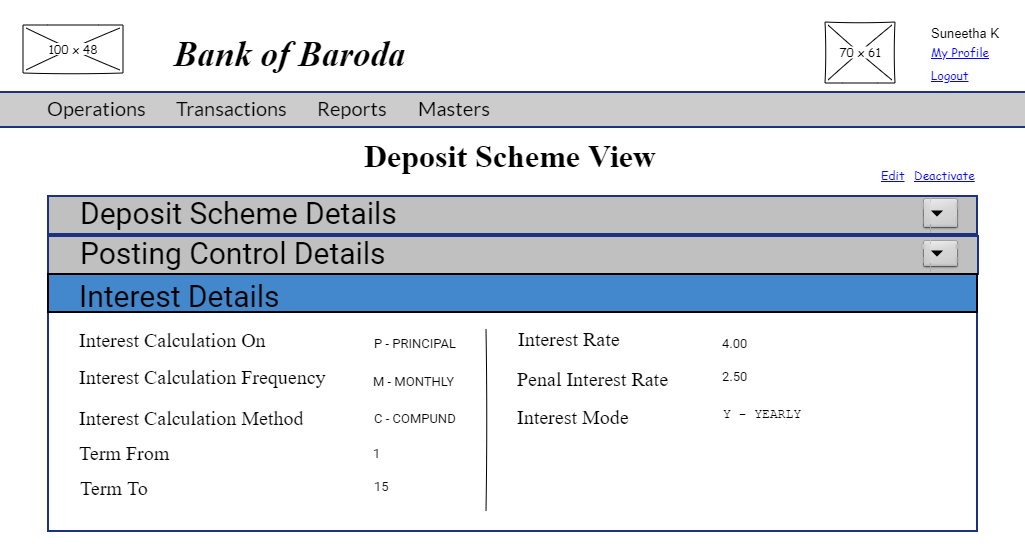Image resolution: width=1025 pixels, height=545 pixels.
Task: Open the Reports menu
Action: click(x=352, y=109)
